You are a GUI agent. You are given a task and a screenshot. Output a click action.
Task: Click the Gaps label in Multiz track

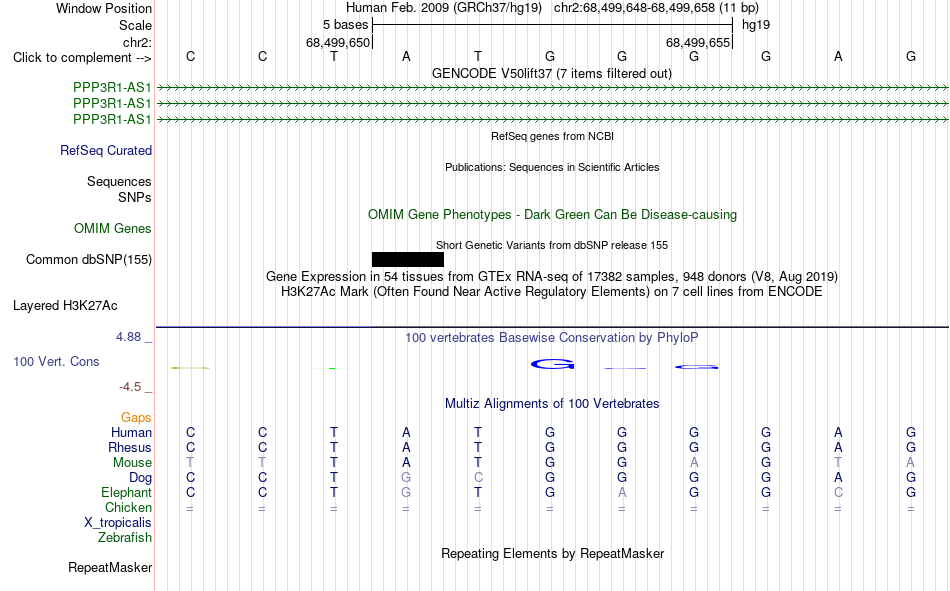[136, 417]
